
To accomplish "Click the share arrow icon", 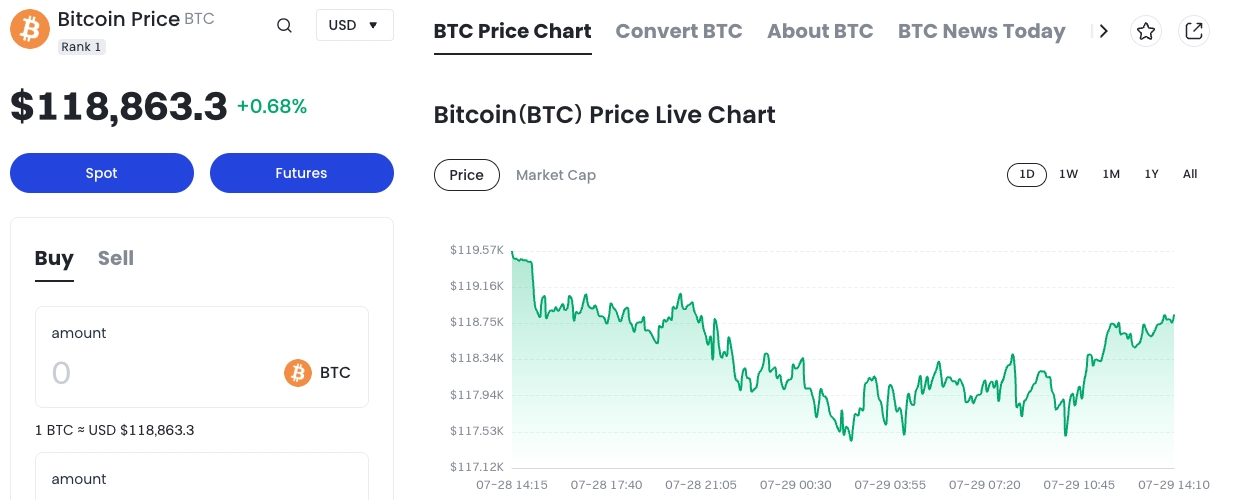I will [x=1193, y=32].
